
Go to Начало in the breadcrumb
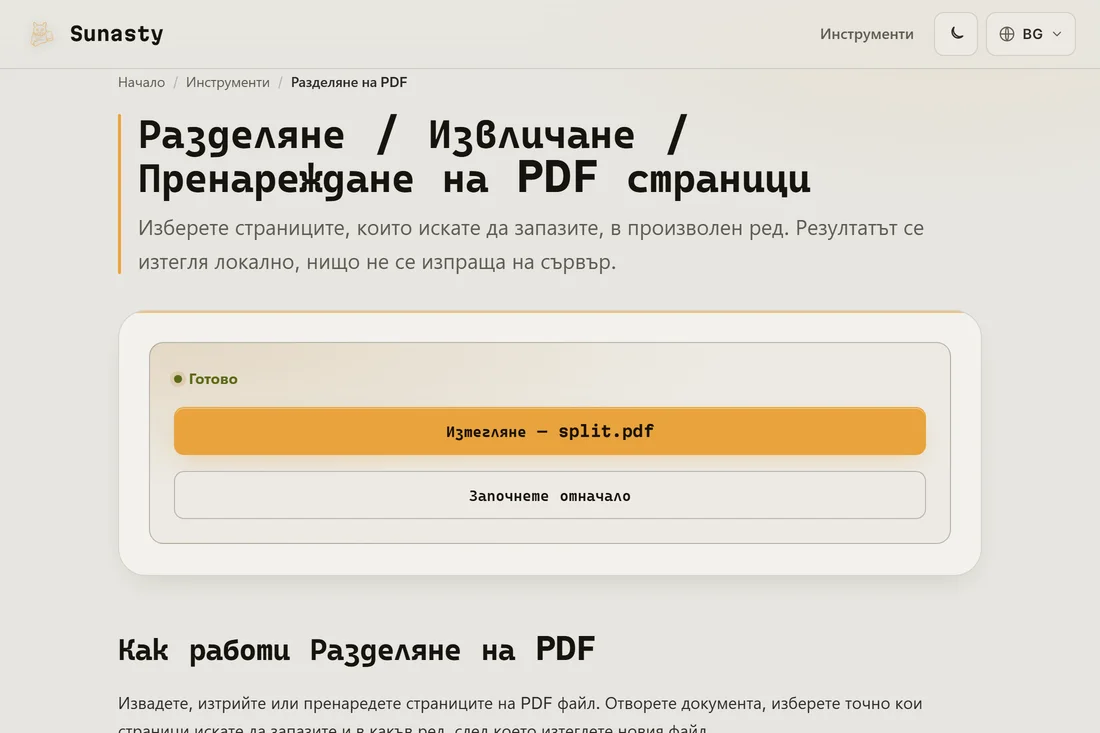coord(141,82)
